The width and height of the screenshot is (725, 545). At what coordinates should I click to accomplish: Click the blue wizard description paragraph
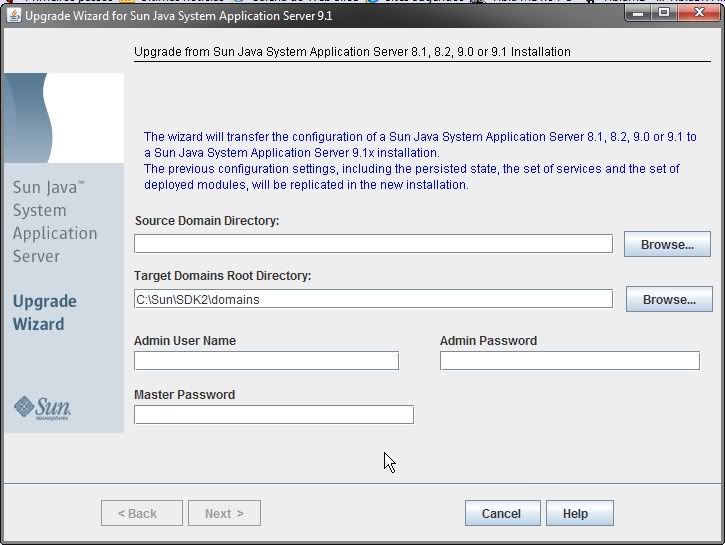click(420, 161)
